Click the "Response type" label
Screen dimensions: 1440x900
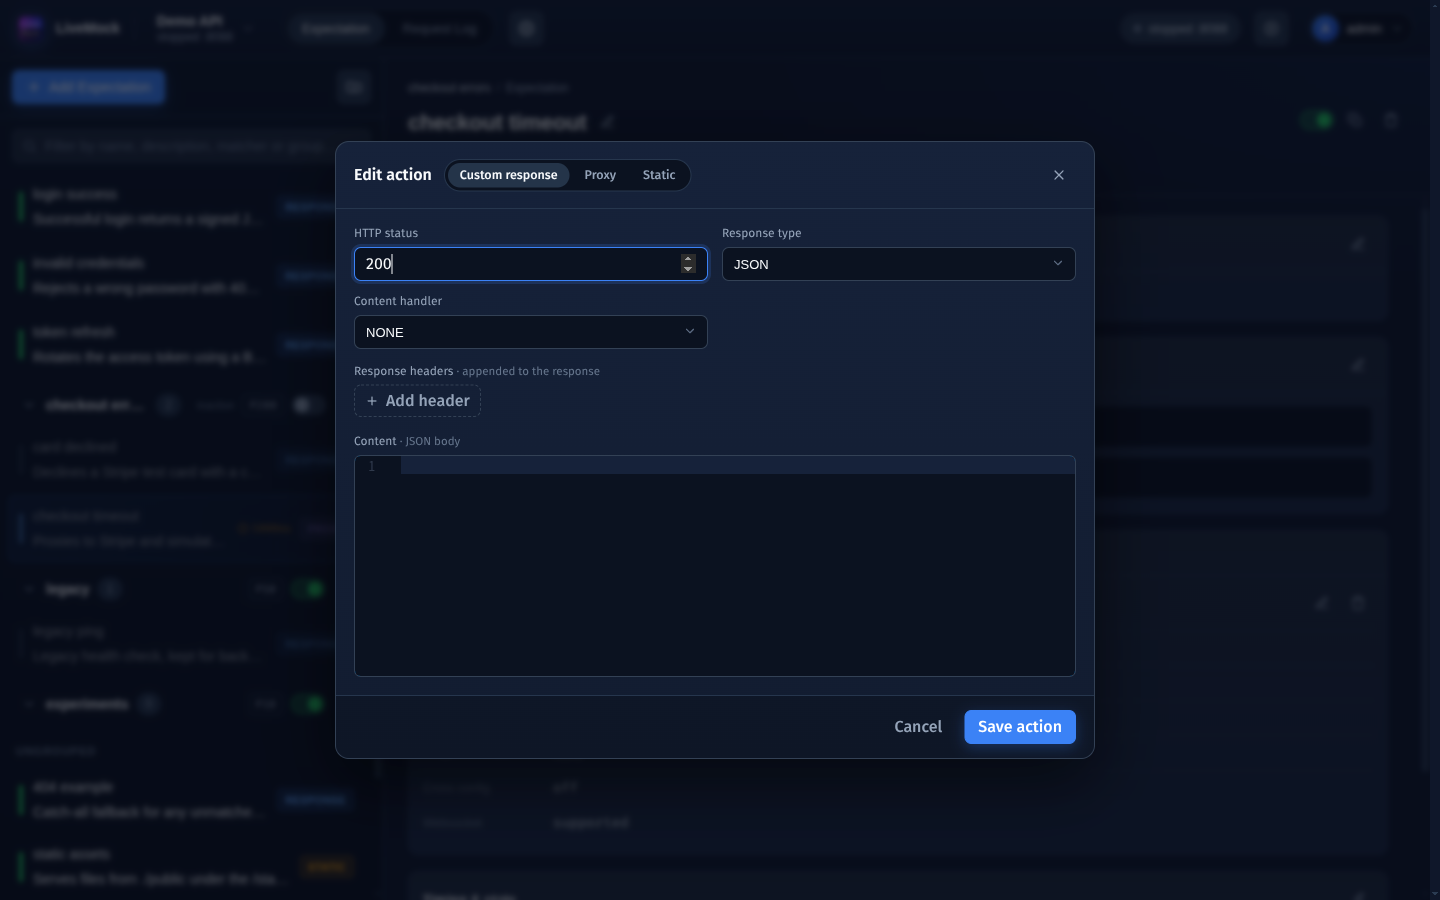click(x=762, y=233)
